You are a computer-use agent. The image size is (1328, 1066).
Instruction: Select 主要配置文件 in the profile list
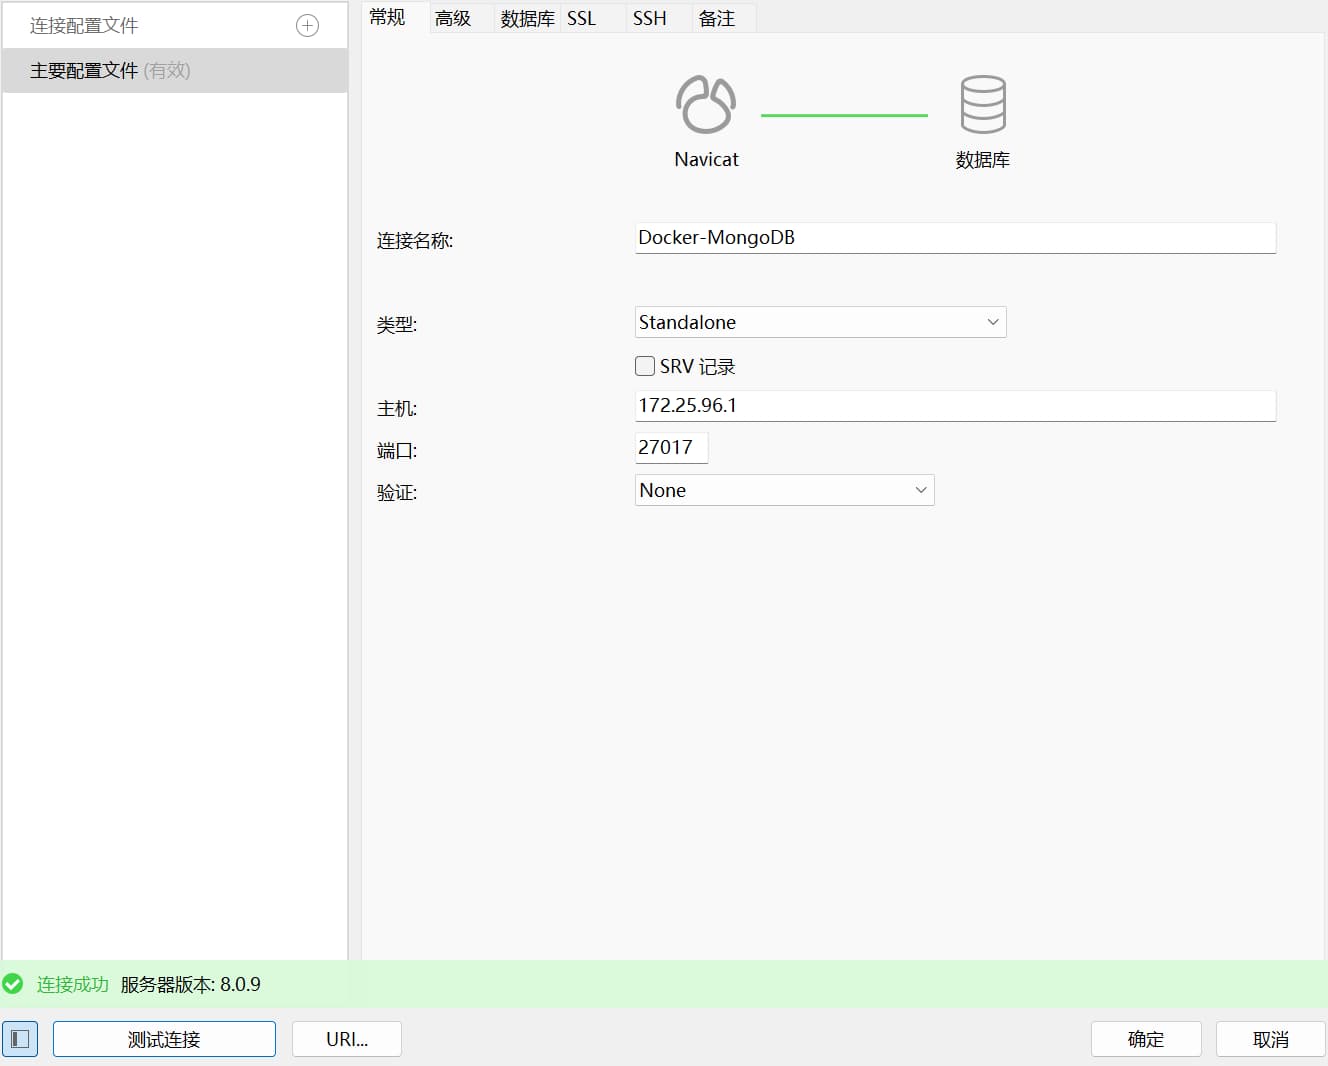pyautogui.click(x=175, y=71)
